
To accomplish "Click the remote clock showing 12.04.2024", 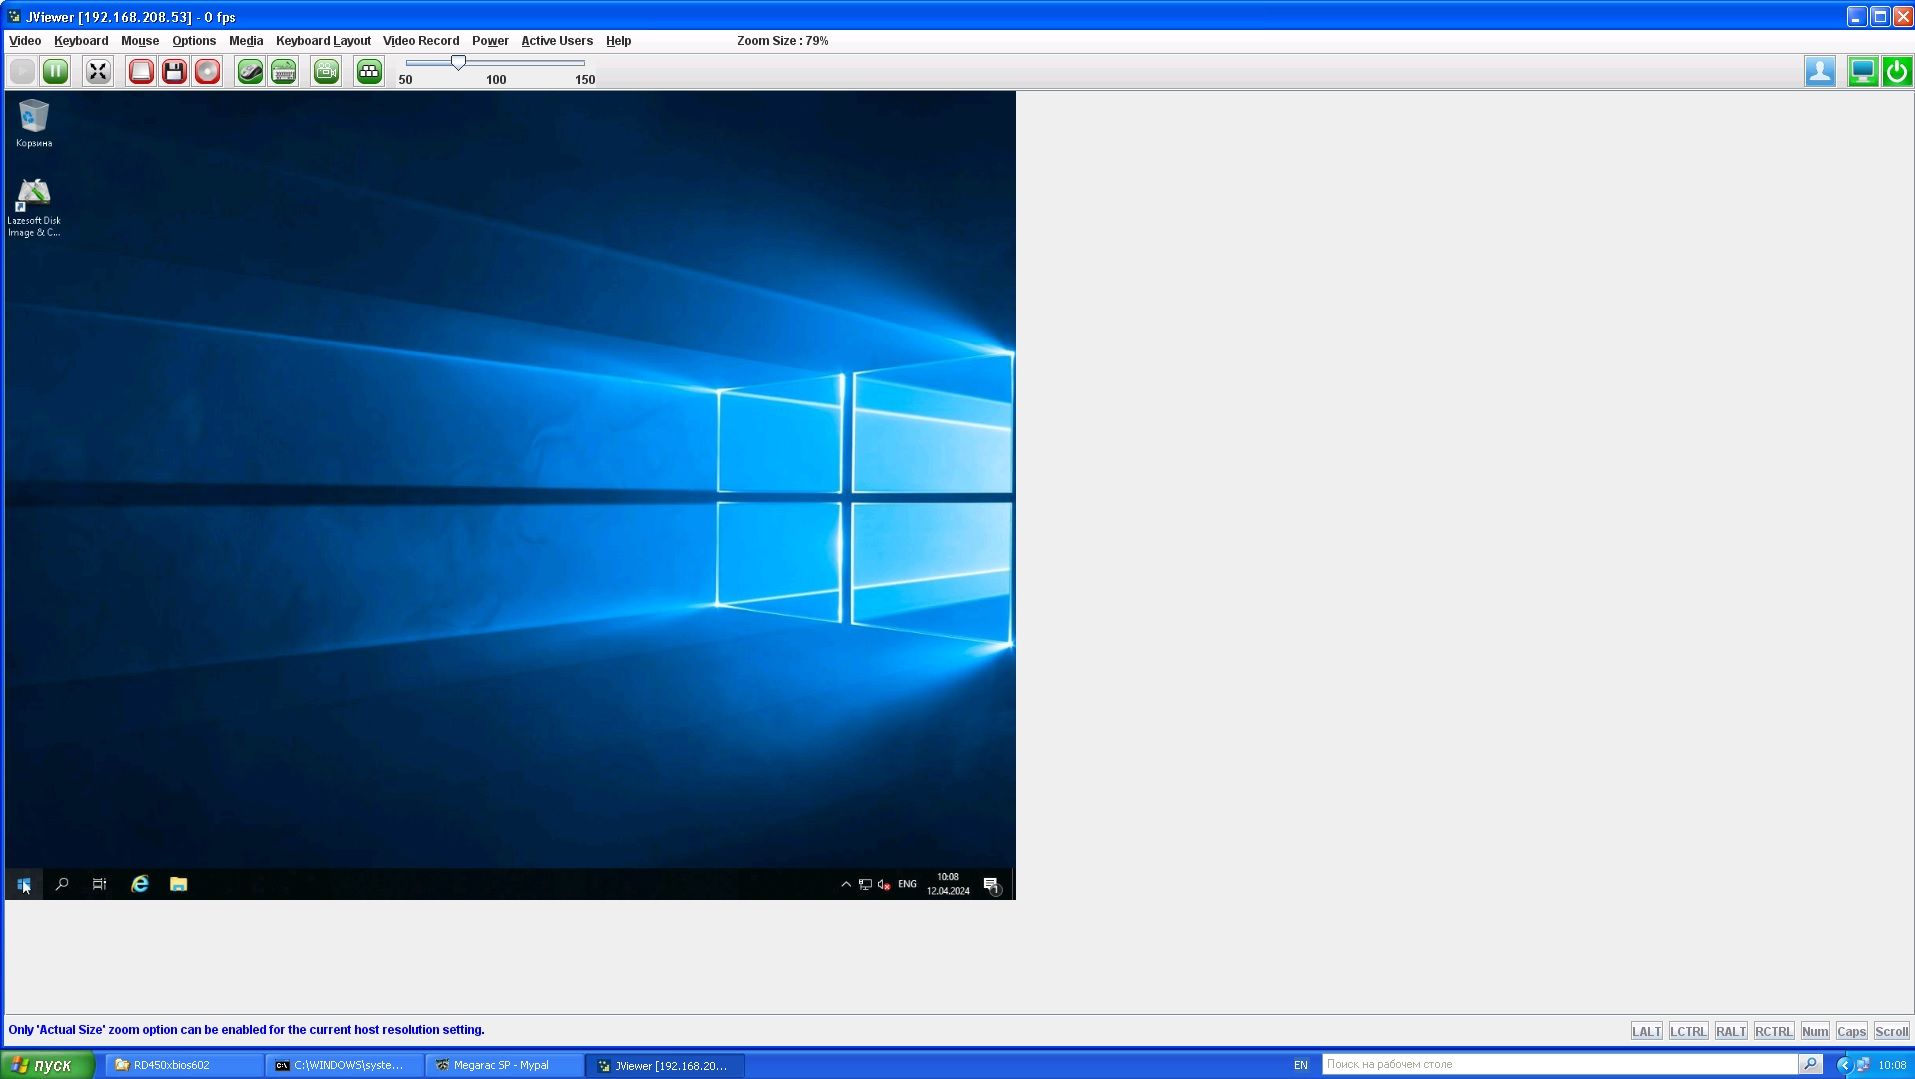I will (x=948, y=884).
